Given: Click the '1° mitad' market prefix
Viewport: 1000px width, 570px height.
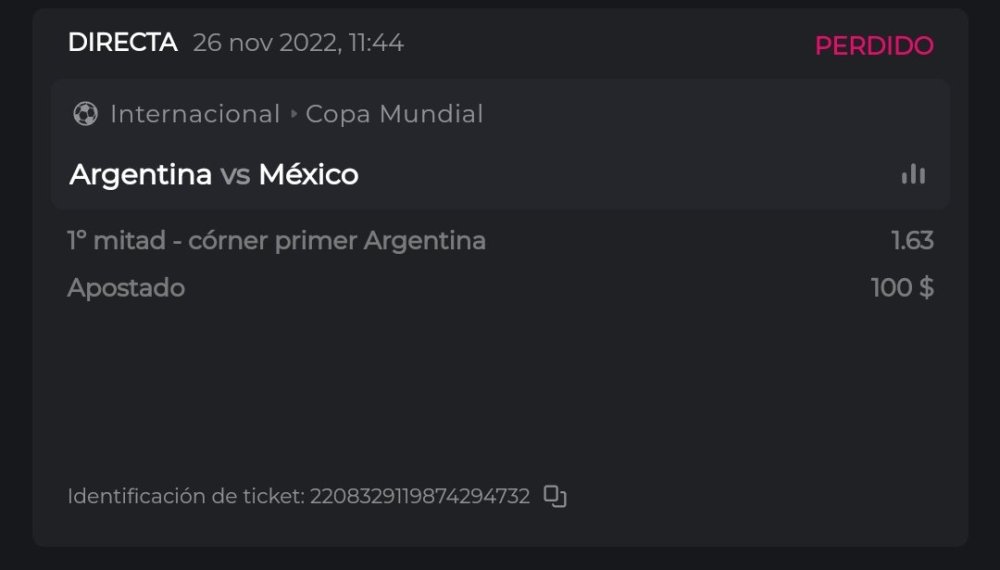Looking at the screenshot, I should pos(109,241).
